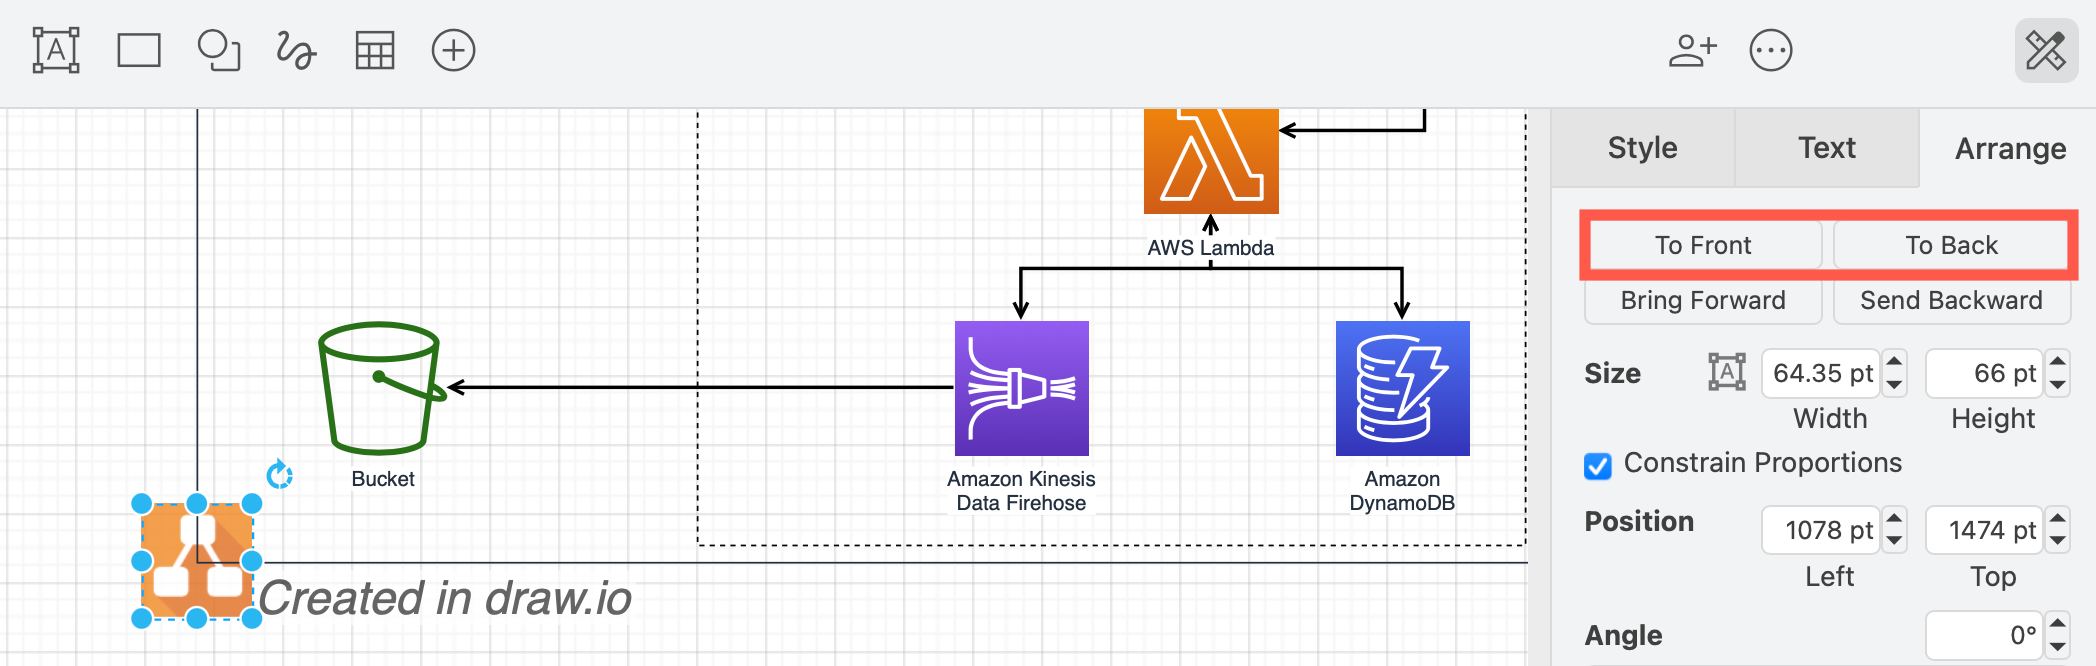2096x666 pixels.
Task: Click the 'Amazon DynamoDB' label text
Action: coord(1402,491)
